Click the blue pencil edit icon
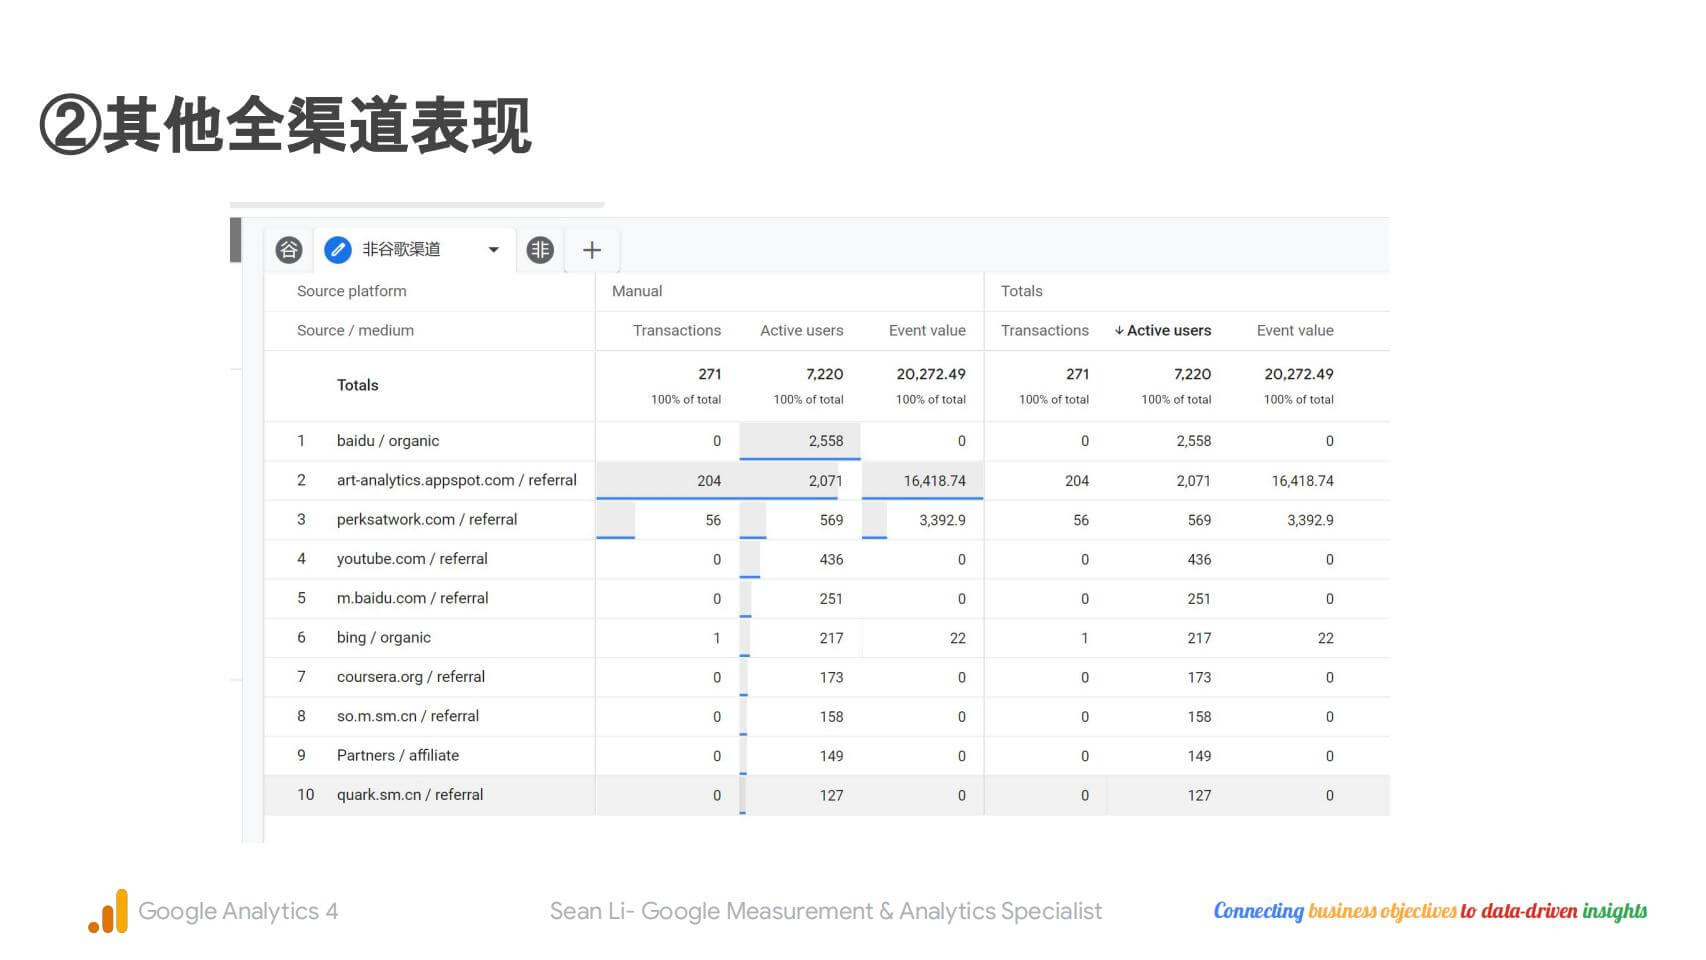This screenshot has height=960, width=1706. point(338,250)
